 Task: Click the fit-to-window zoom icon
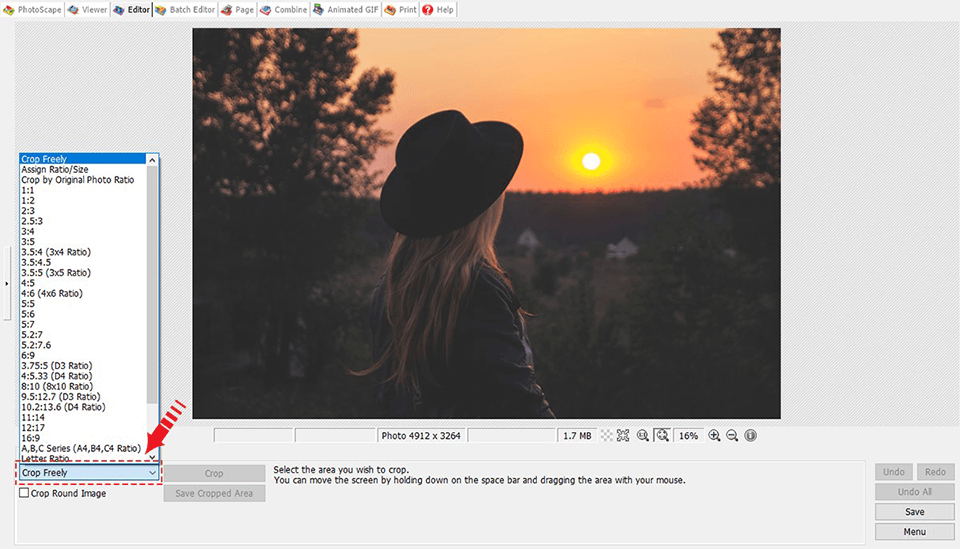(x=662, y=436)
